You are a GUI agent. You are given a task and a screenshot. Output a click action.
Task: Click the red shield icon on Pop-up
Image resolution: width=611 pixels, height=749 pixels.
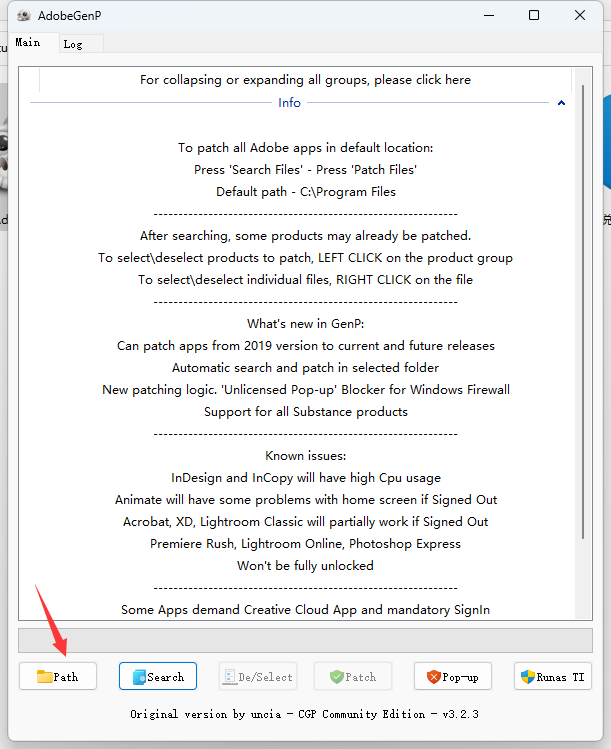(434, 676)
